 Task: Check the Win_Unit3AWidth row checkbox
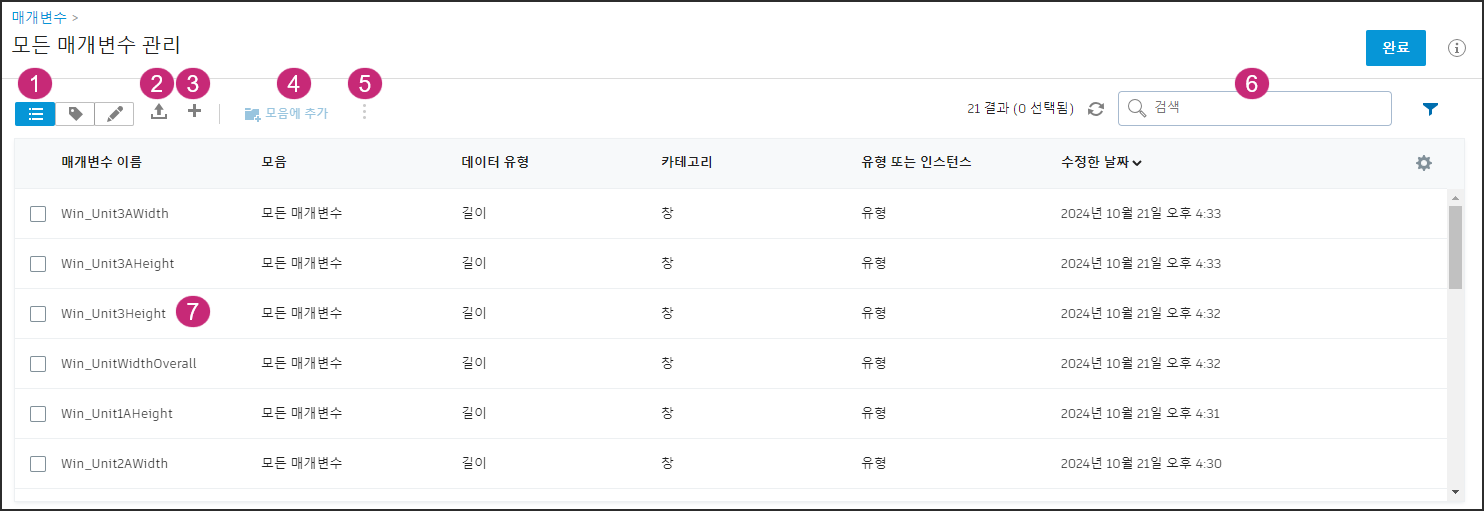coord(38,213)
